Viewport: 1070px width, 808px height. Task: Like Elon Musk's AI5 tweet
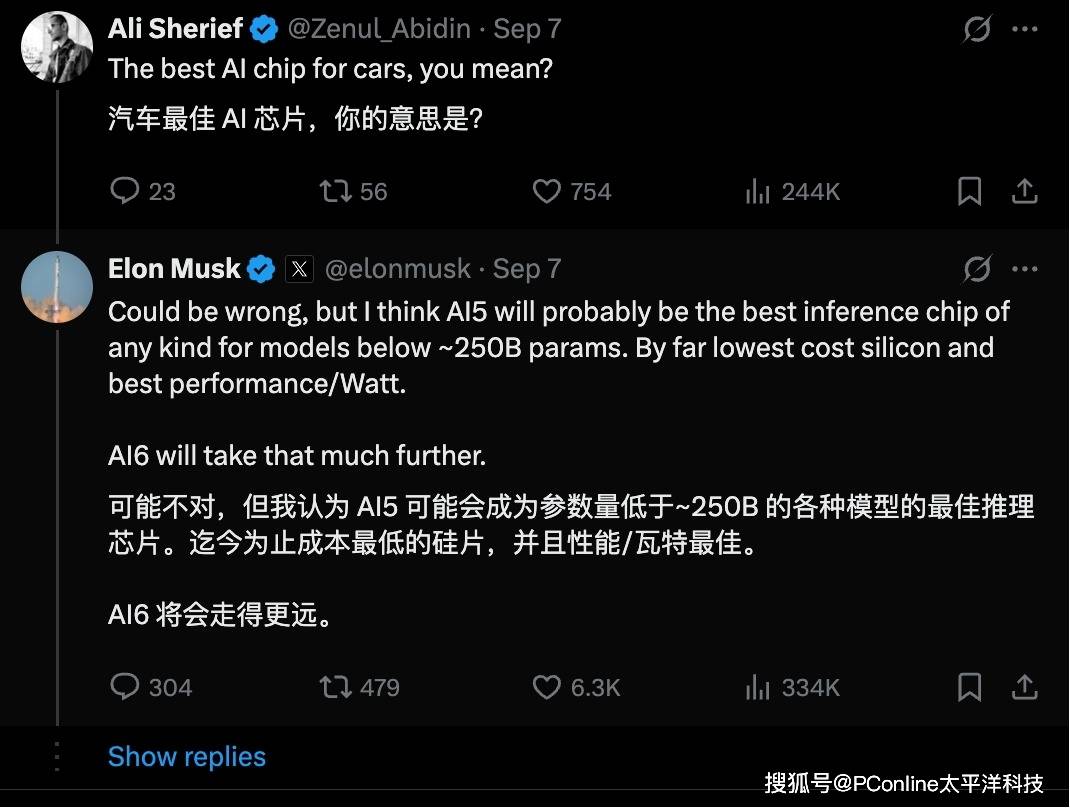(546, 687)
